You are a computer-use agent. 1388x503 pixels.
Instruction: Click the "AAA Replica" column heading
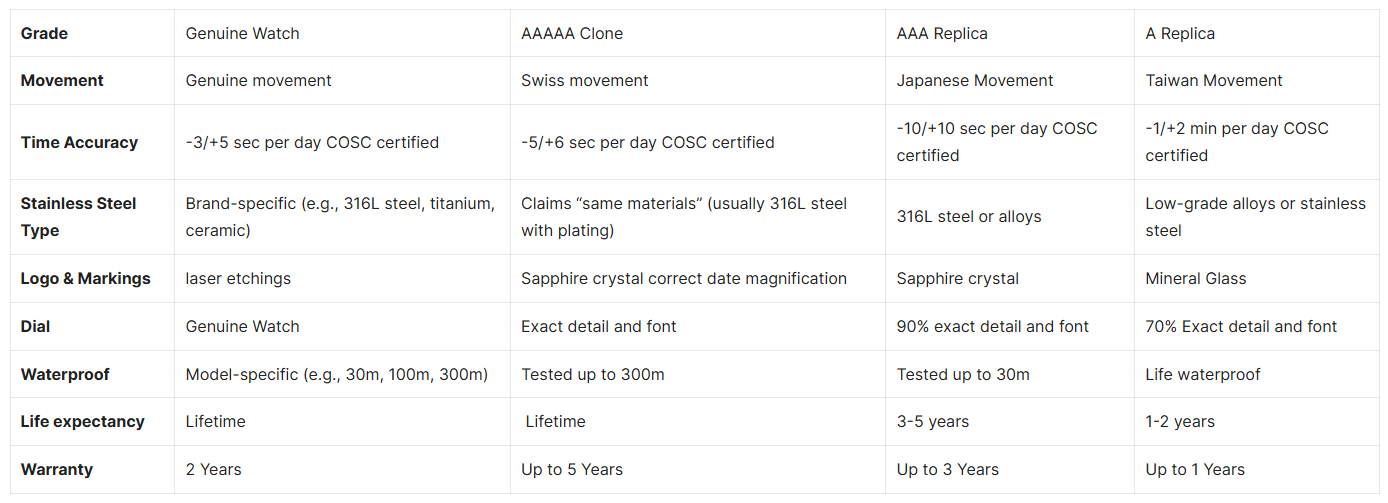coord(942,33)
